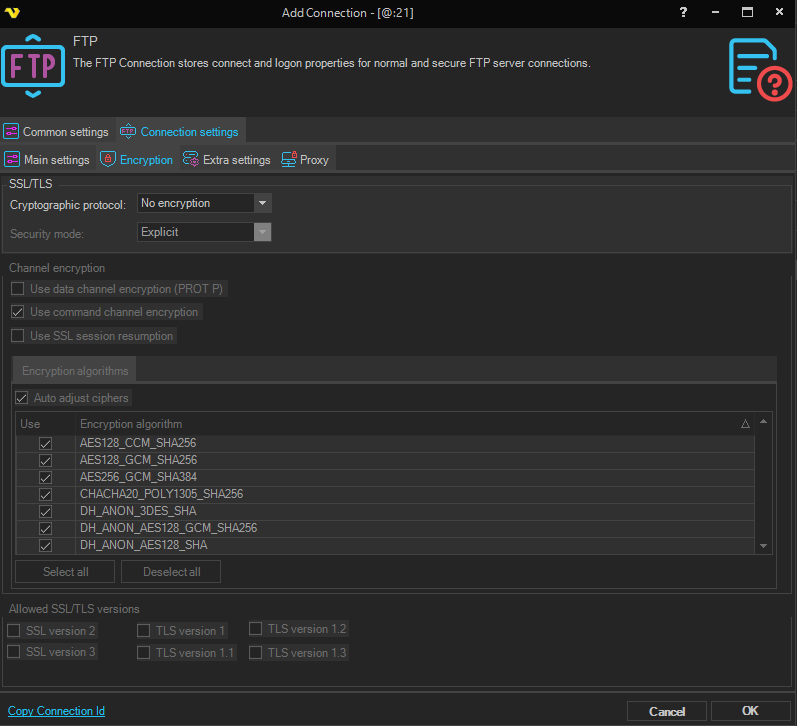Click the Main settings sub-tab icon
Viewport: 797px width, 726px height.
pyautogui.click(x=12, y=160)
